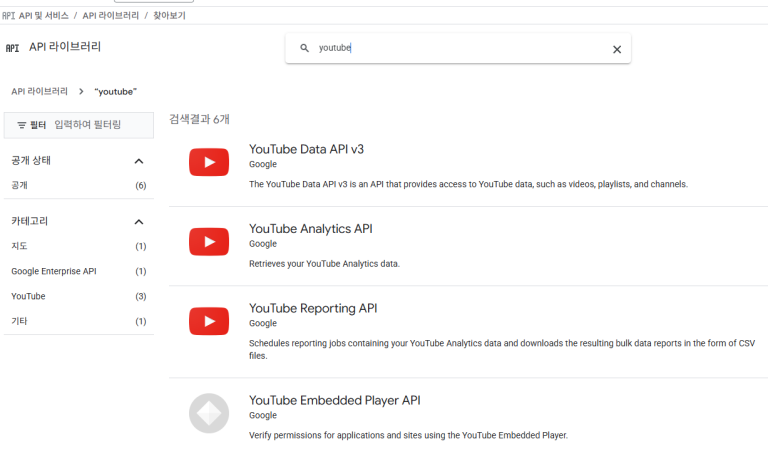This screenshot has width=768, height=454.
Task: Click the (3) count next to YouTube
Action: [x=141, y=297]
